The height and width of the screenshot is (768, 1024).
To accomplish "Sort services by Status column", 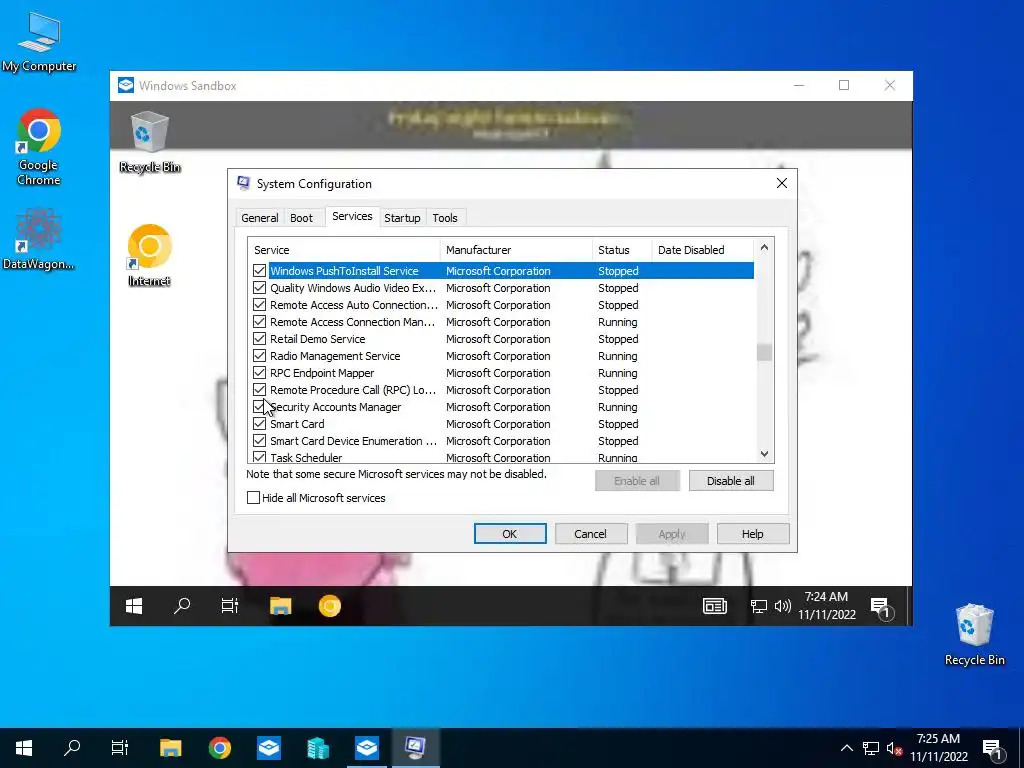I will [x=622, y=249].
